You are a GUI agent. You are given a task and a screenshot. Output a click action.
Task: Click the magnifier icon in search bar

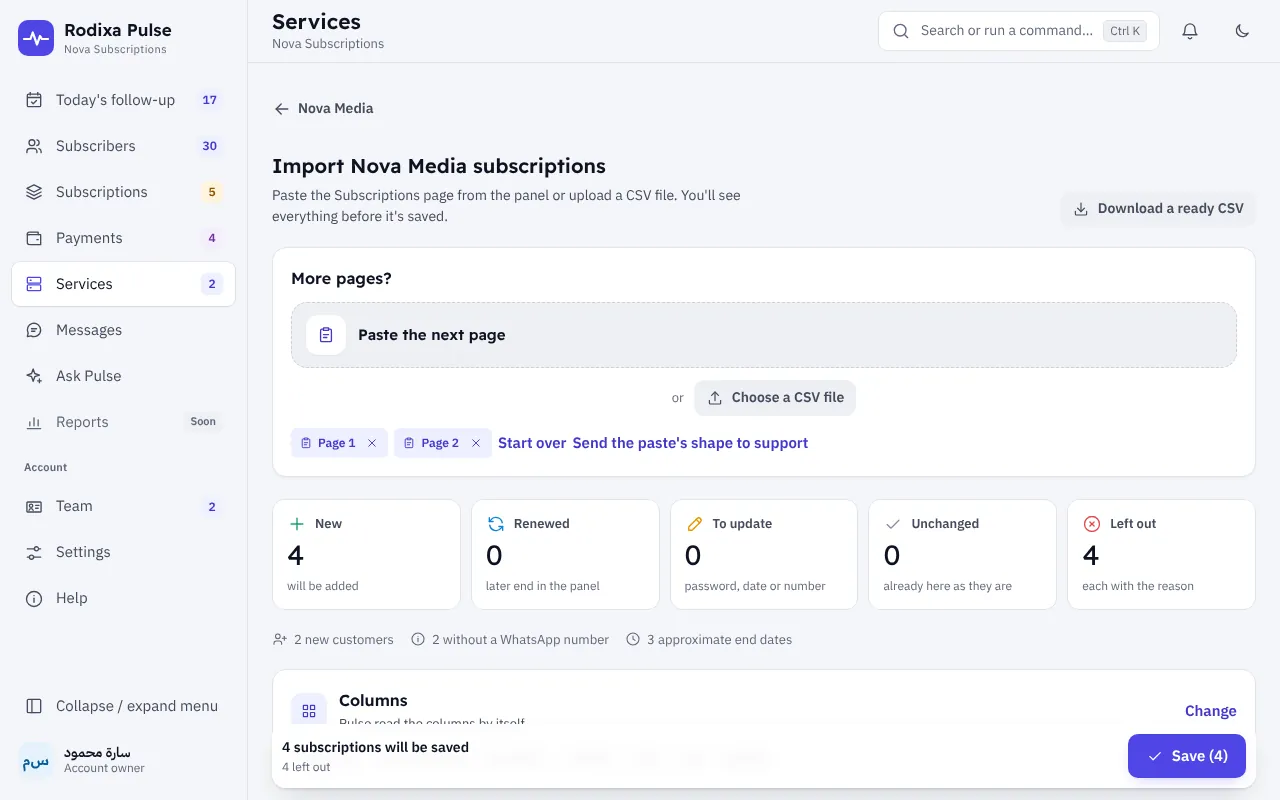[x=901, y=31]
